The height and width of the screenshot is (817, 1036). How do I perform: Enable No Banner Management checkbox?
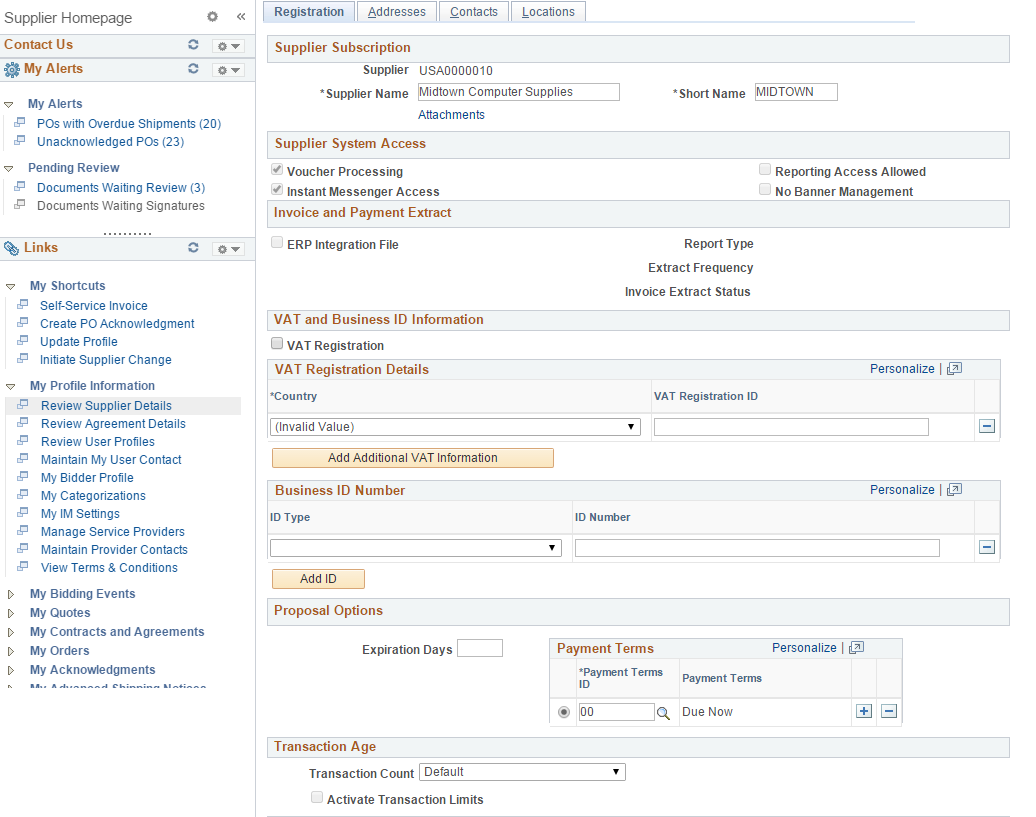point(765,190)
